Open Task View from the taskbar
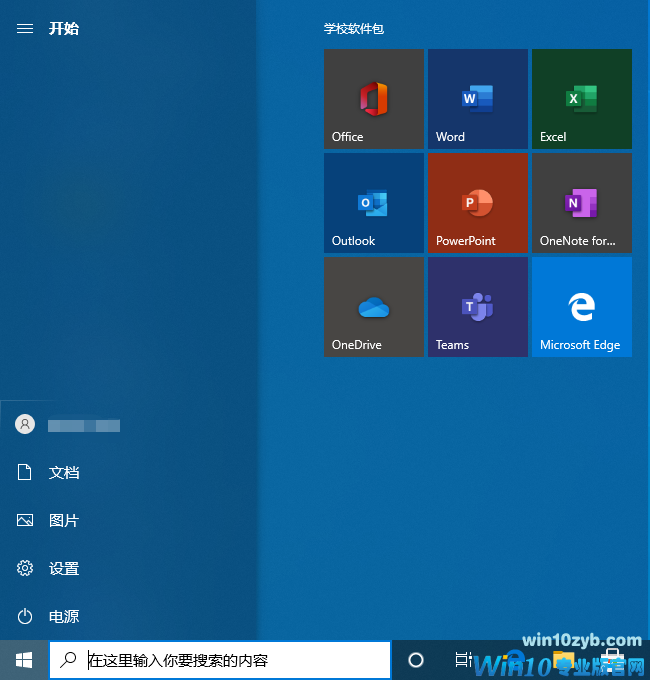Image resolution: width=650 pixels, height=680 pixels. point(463,660)
